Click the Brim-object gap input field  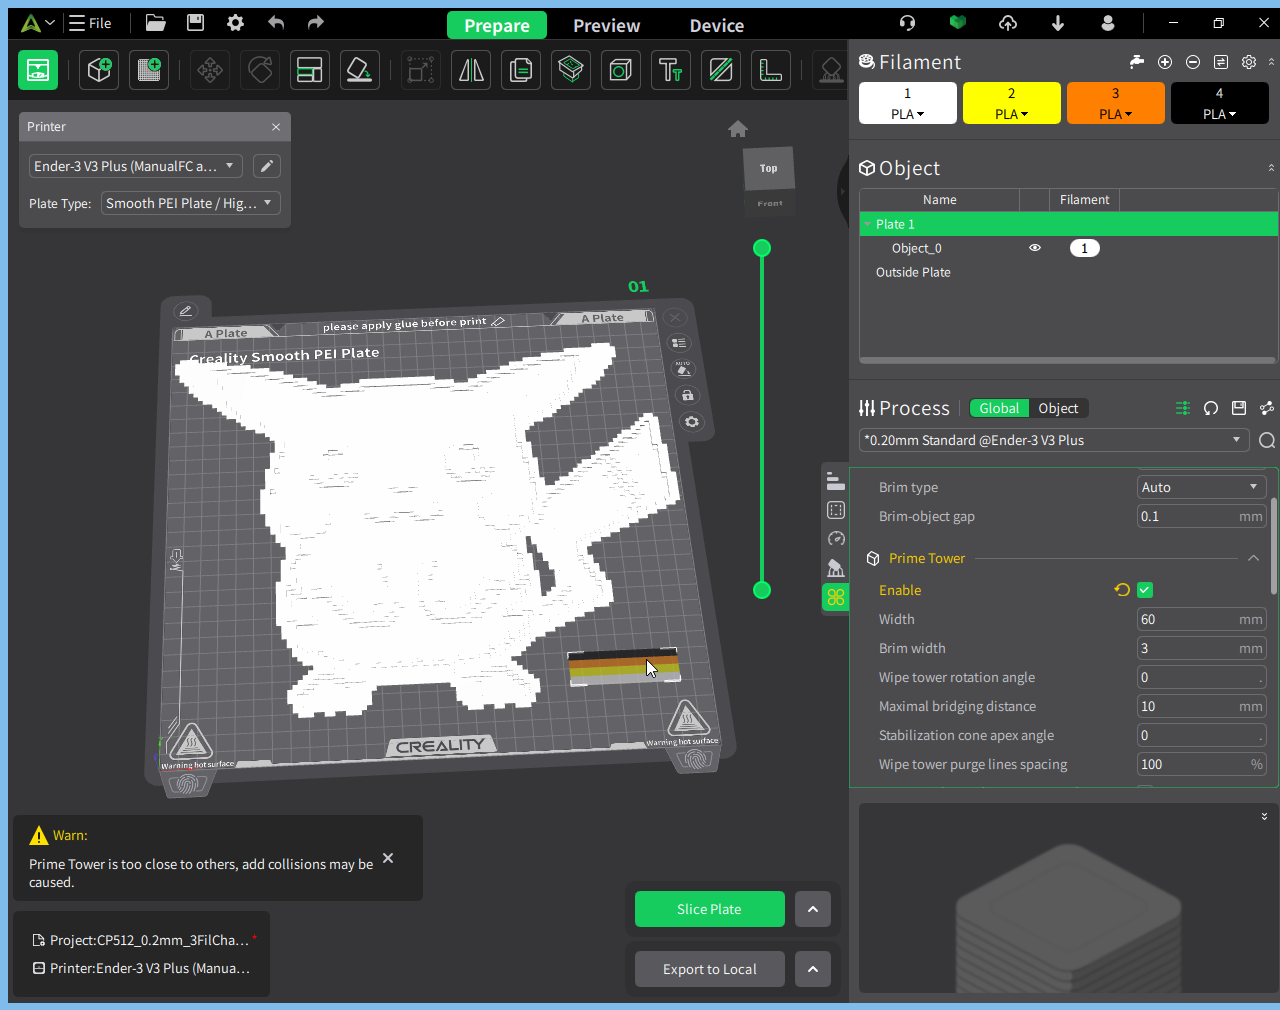click(x=1201, y=516)
